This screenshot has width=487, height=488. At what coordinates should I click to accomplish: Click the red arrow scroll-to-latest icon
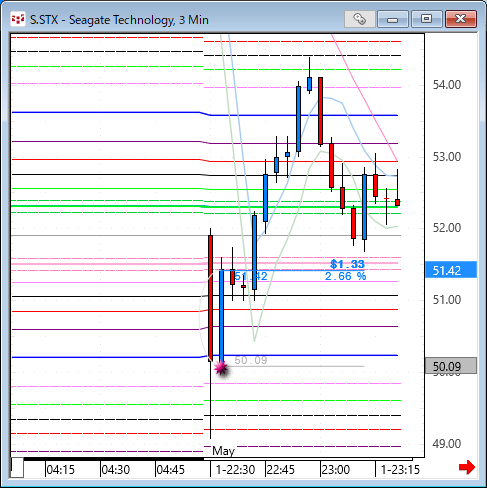467,467
